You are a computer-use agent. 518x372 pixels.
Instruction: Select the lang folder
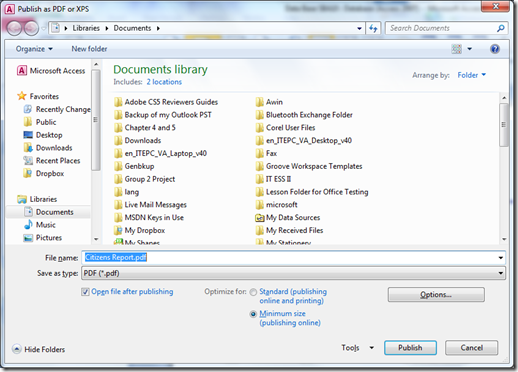coord(127,192)
